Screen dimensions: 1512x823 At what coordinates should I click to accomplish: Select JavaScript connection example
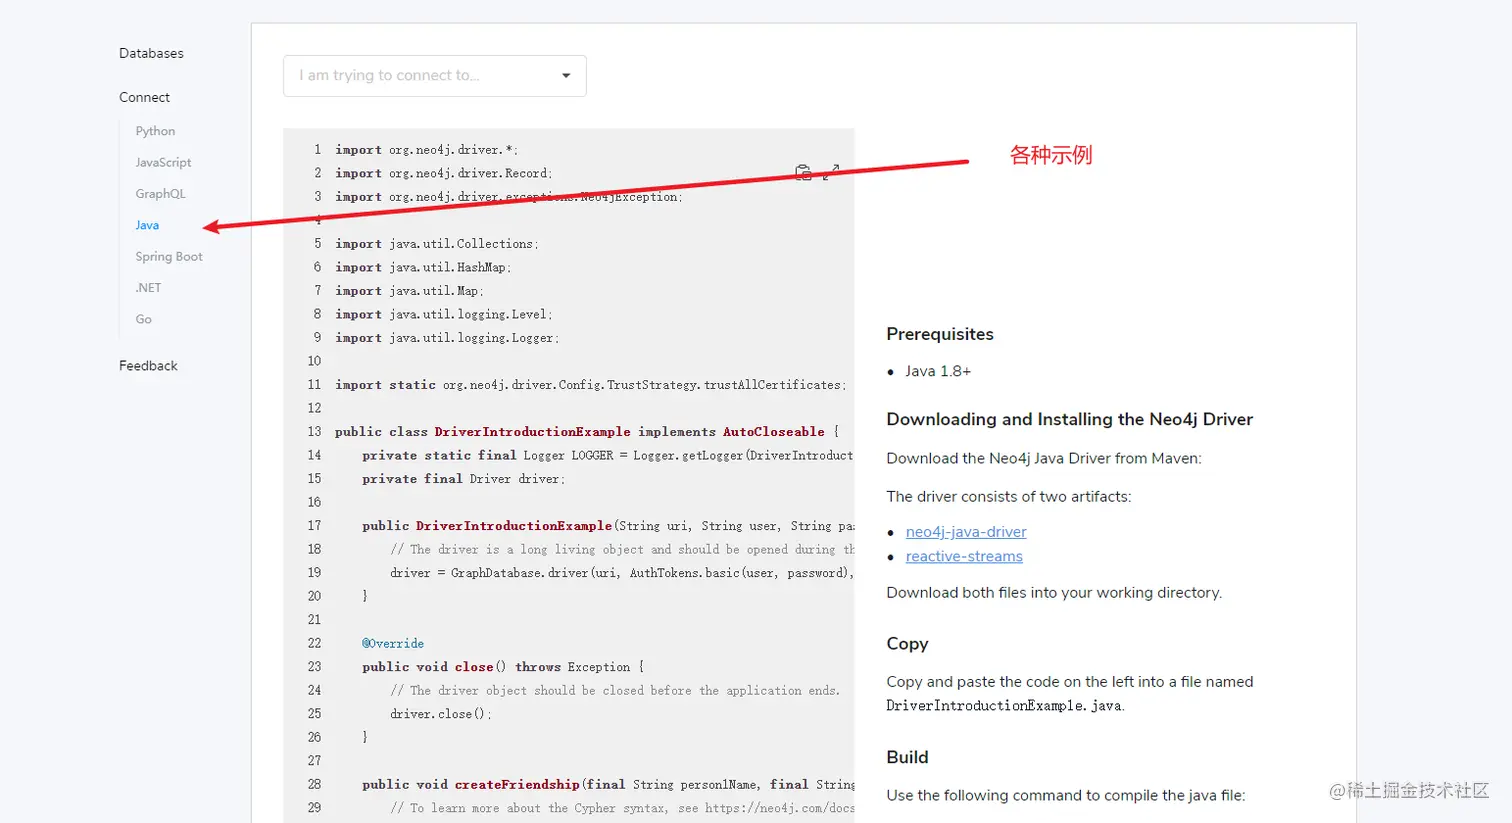163,162
